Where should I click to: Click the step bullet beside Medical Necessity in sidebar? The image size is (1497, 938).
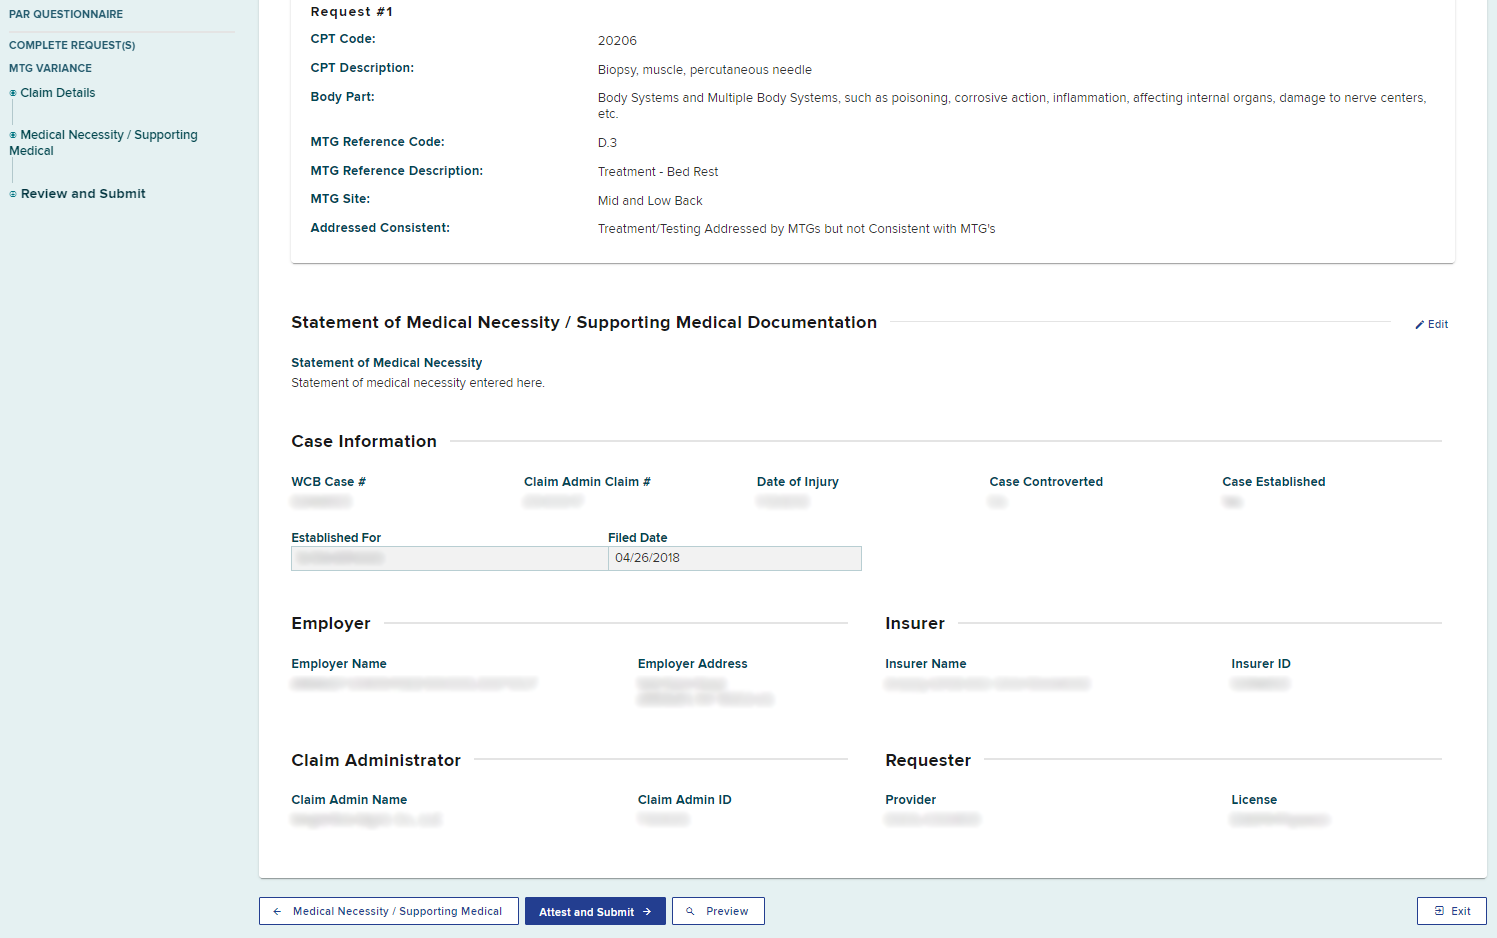(13, 135)
